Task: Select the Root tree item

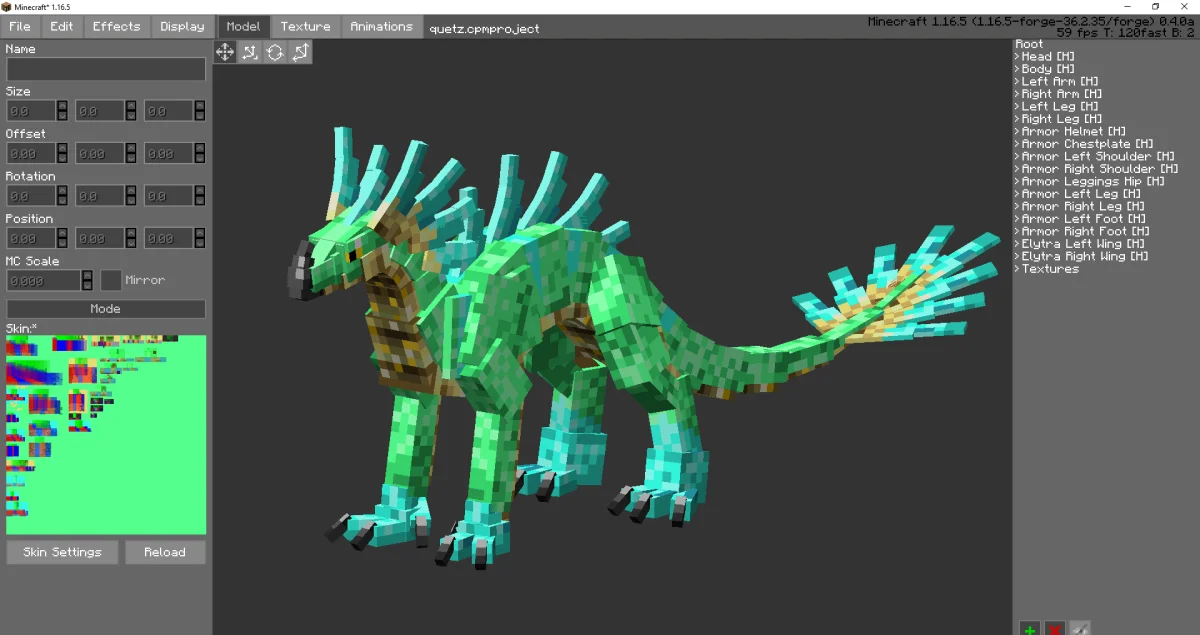Action: 1030,44
